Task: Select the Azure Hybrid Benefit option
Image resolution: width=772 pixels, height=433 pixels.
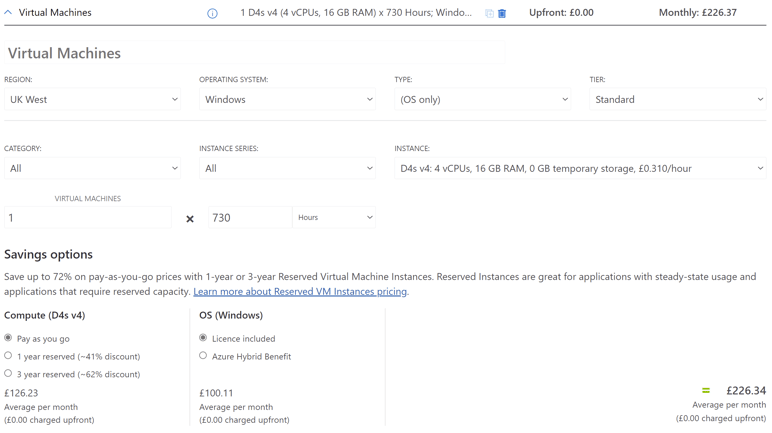Action: tap(203, 356)
